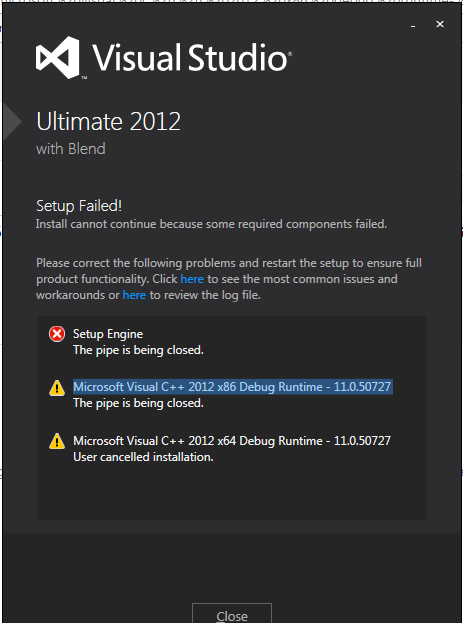
Task: Click the Close button at the bottom
Action: pos(232,613)
